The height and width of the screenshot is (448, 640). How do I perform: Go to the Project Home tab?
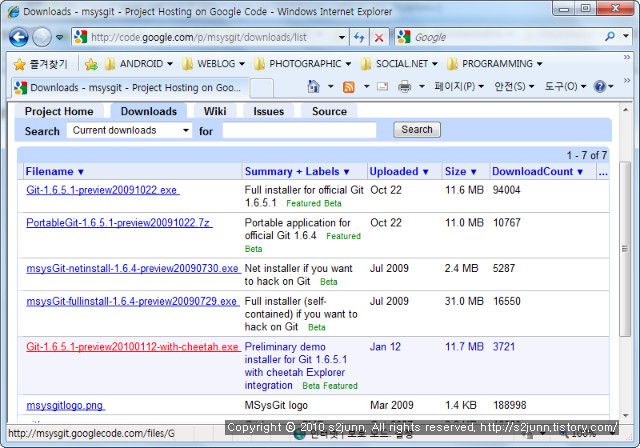59,111
